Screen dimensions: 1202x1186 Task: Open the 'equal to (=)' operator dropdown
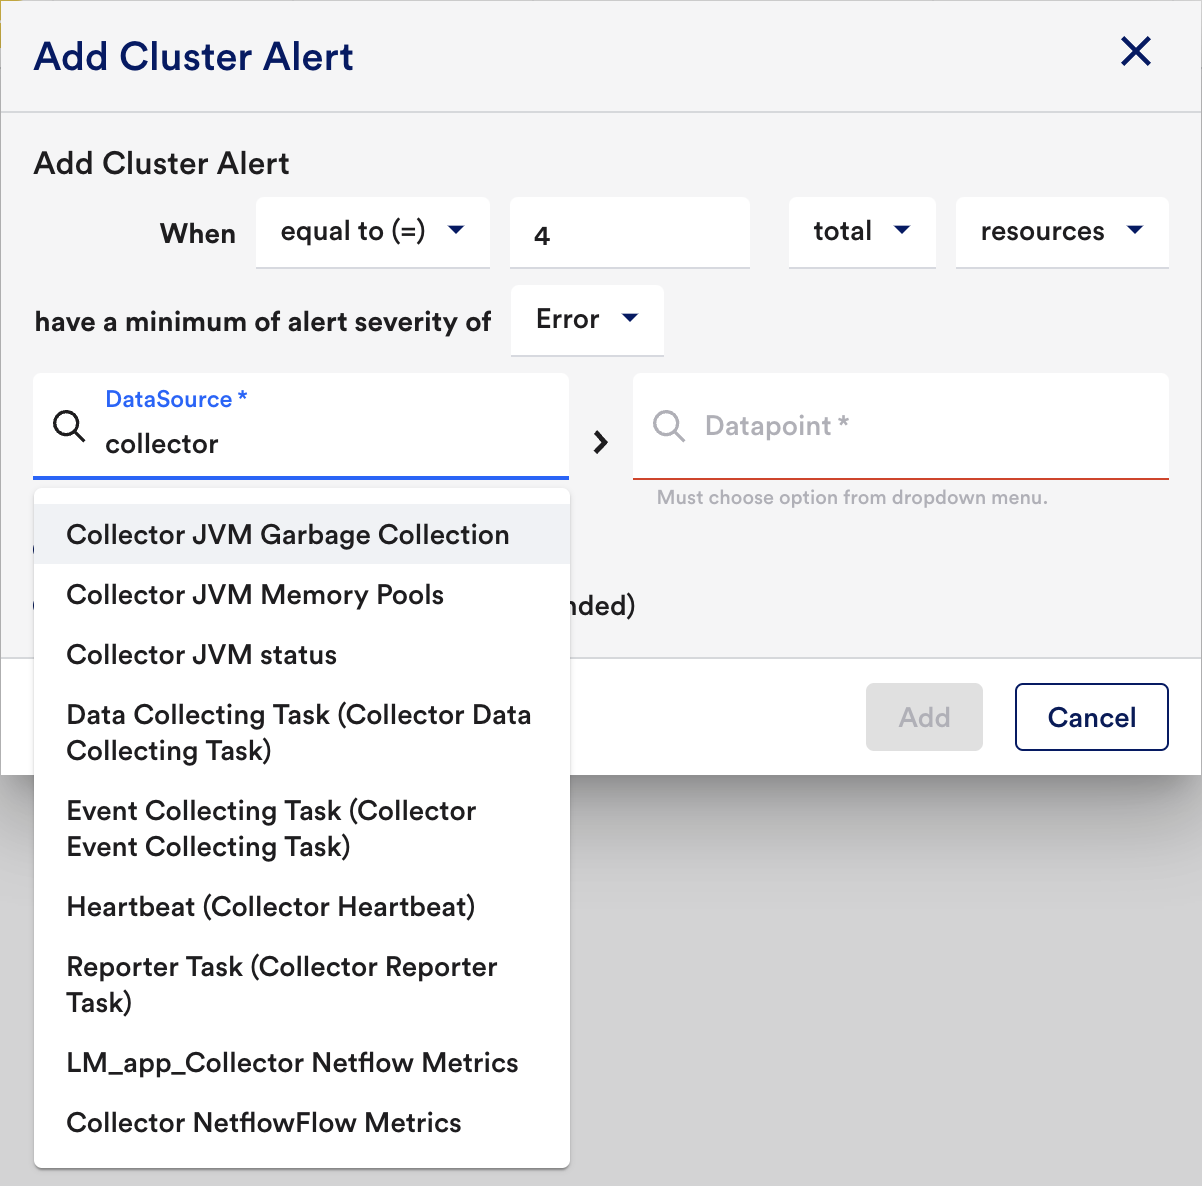[x=372, y=232]
